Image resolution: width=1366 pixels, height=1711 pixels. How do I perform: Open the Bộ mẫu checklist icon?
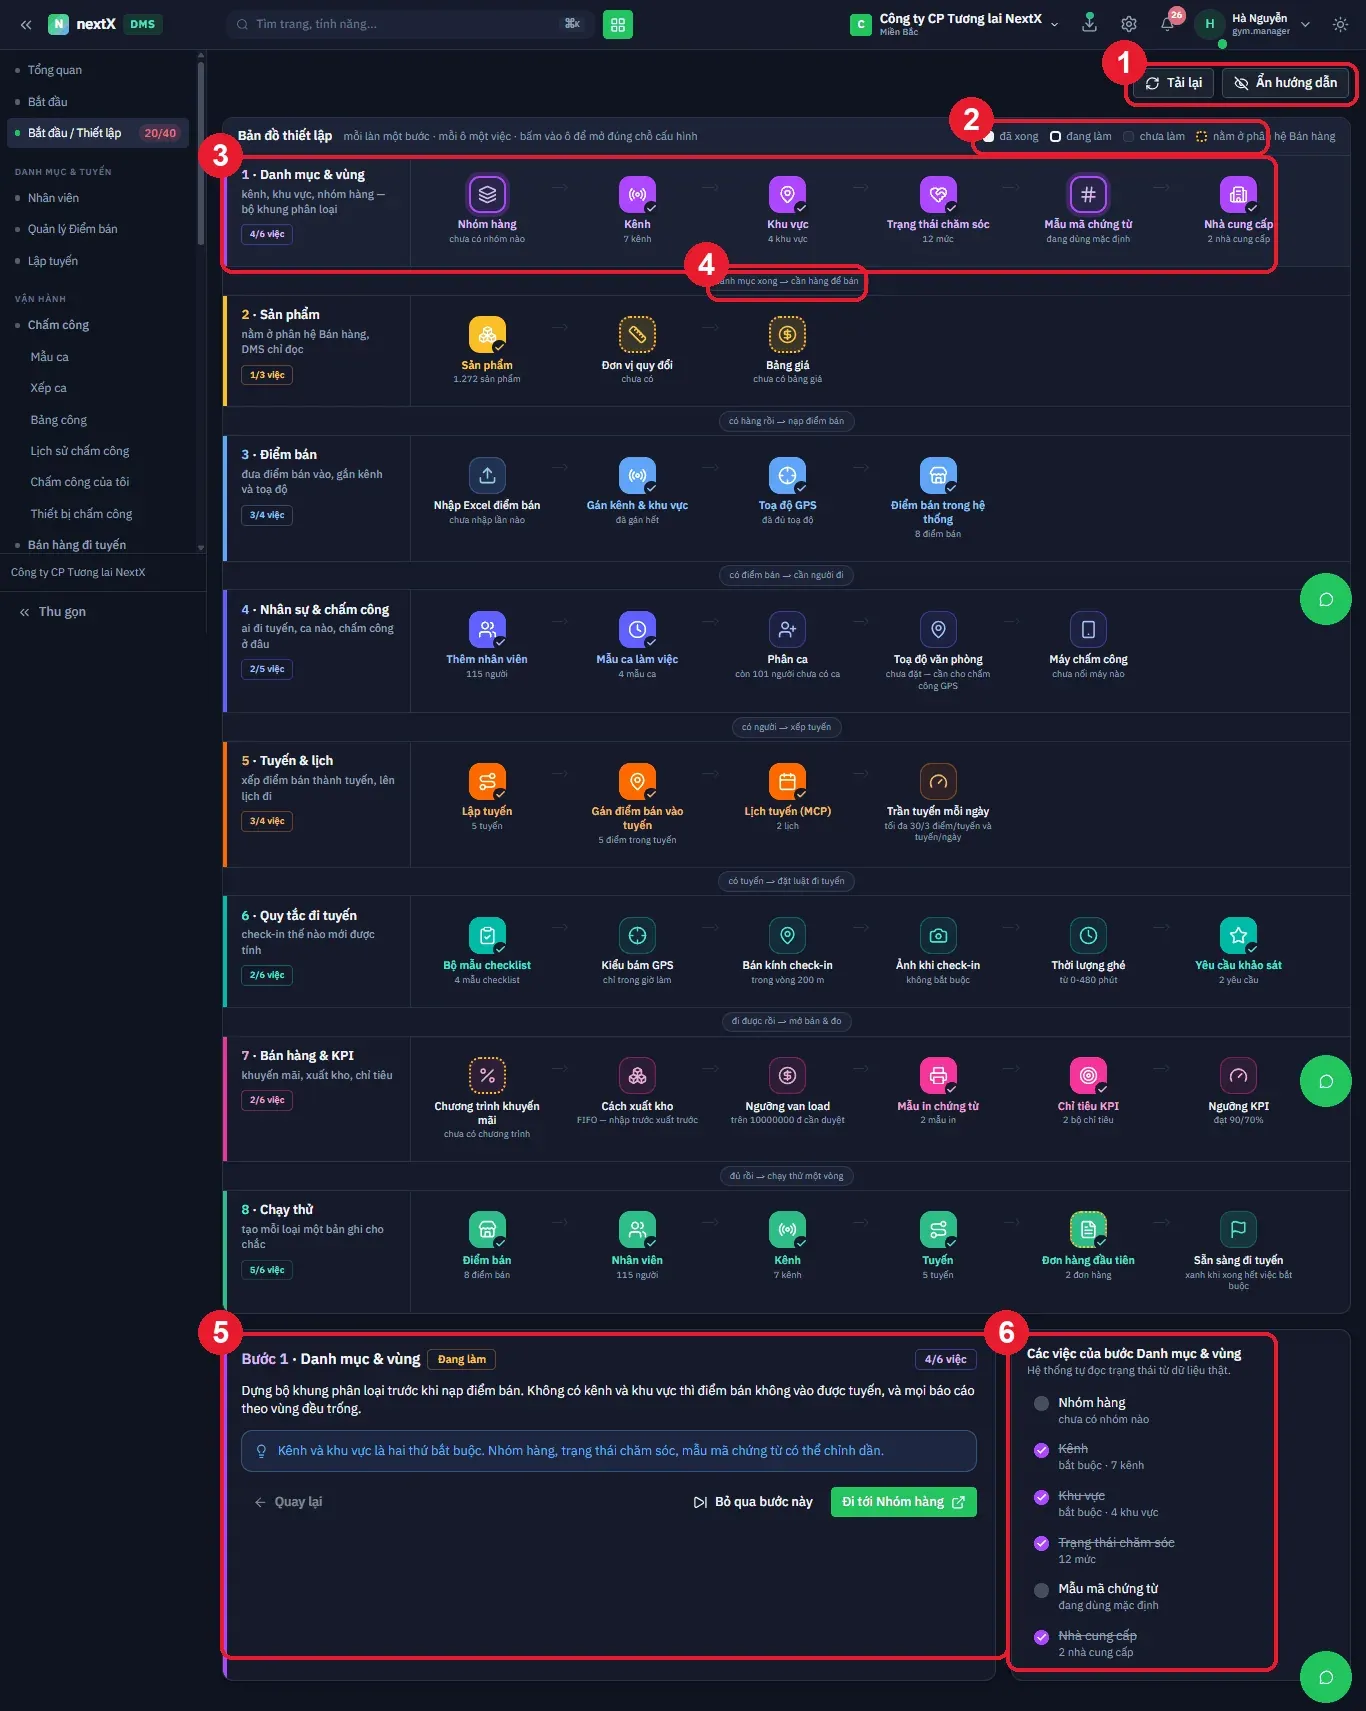point(487,935)
